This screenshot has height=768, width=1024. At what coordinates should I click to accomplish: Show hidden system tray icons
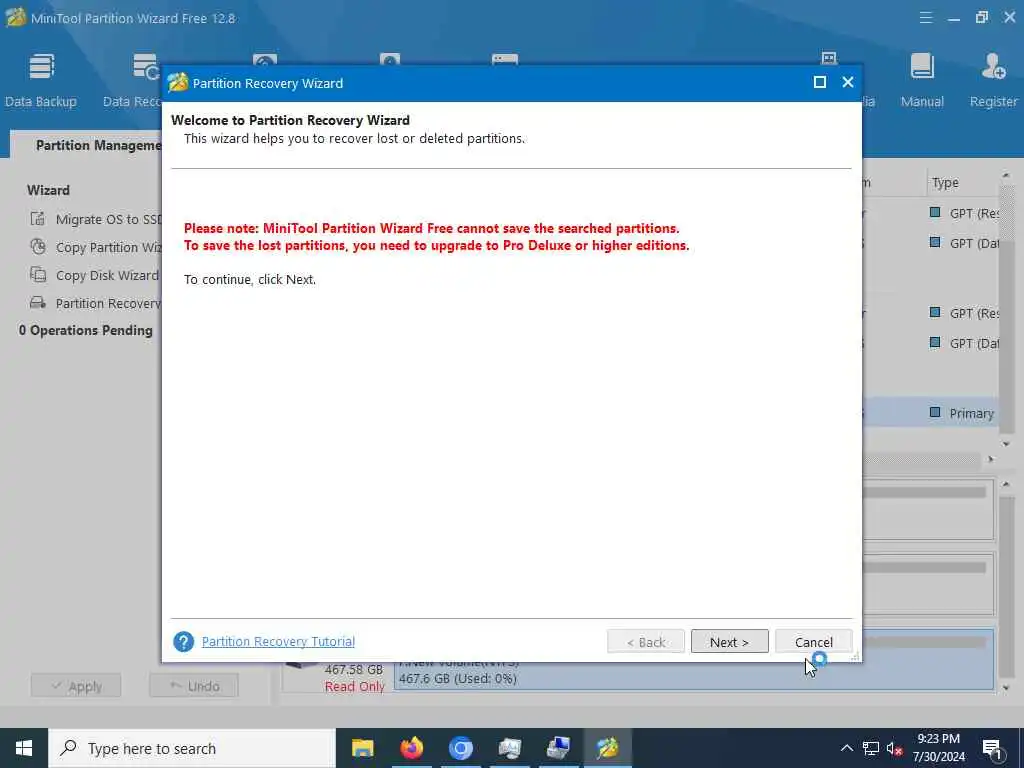(x=846, y=748)
